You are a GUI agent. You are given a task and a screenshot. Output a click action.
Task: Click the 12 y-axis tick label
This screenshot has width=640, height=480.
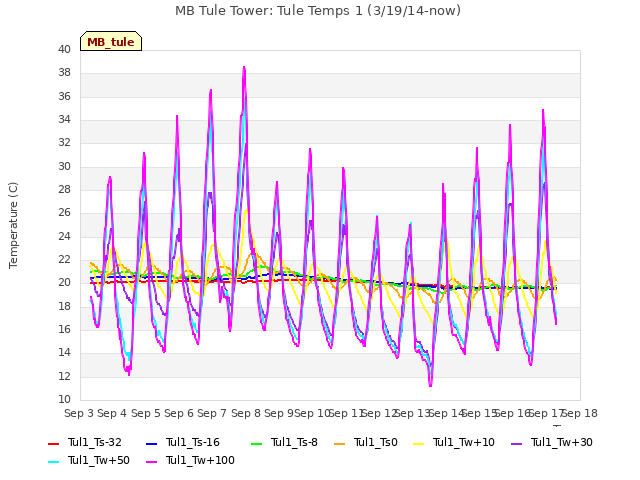(64, 376)
